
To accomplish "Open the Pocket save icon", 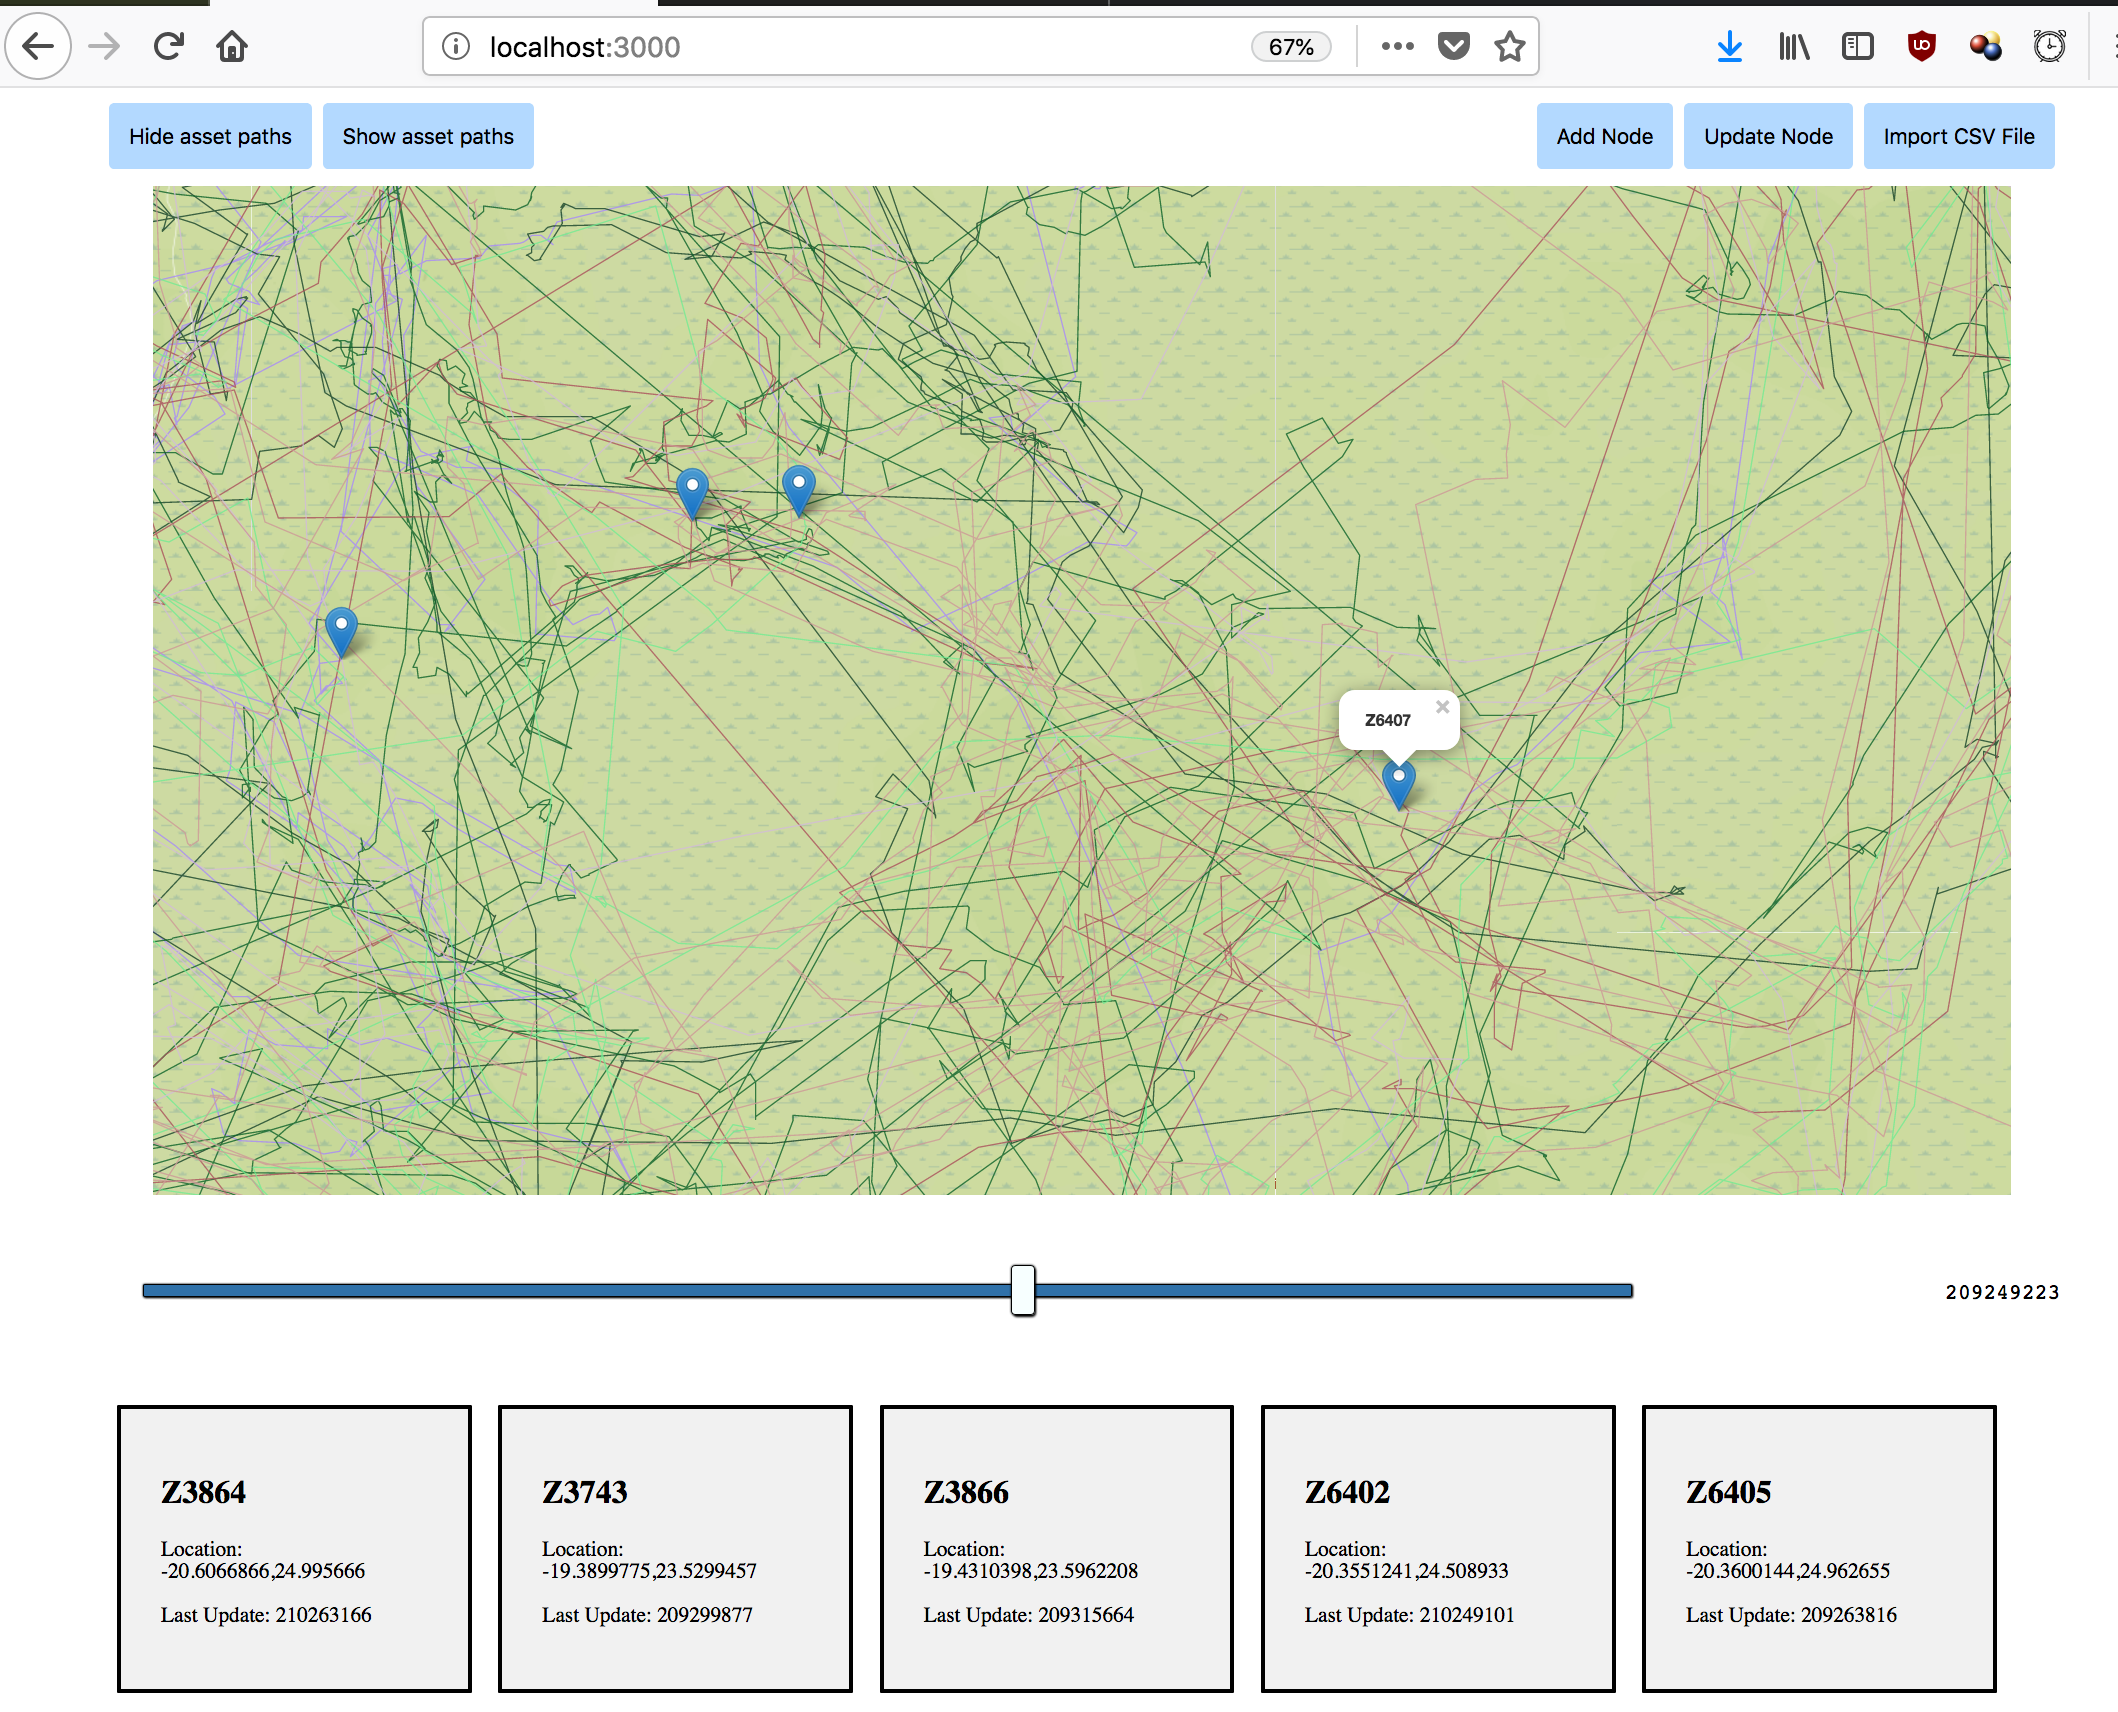I will click(1453, 46).
